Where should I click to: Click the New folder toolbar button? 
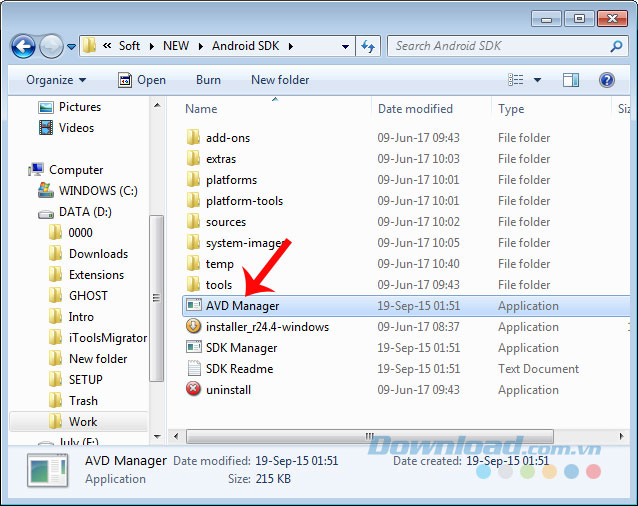(x=280, y=80)
